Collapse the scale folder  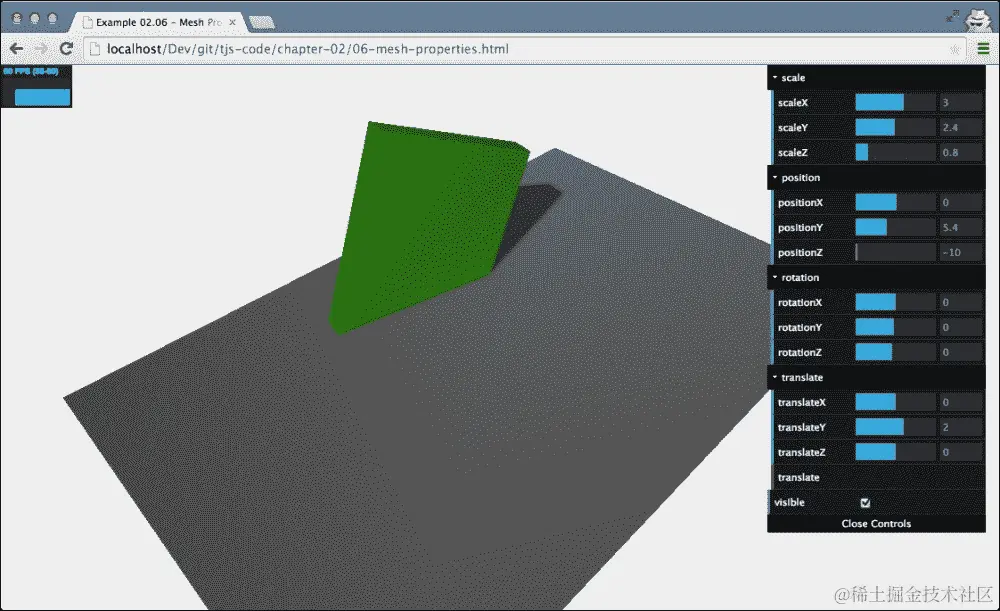876,78
